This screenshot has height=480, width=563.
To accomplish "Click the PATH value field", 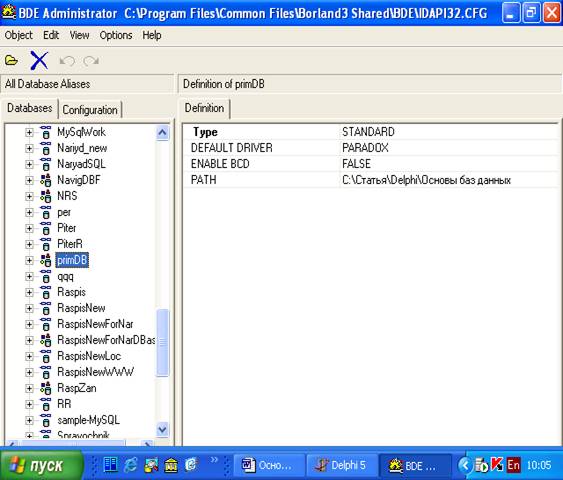I will tap(448, 180).
